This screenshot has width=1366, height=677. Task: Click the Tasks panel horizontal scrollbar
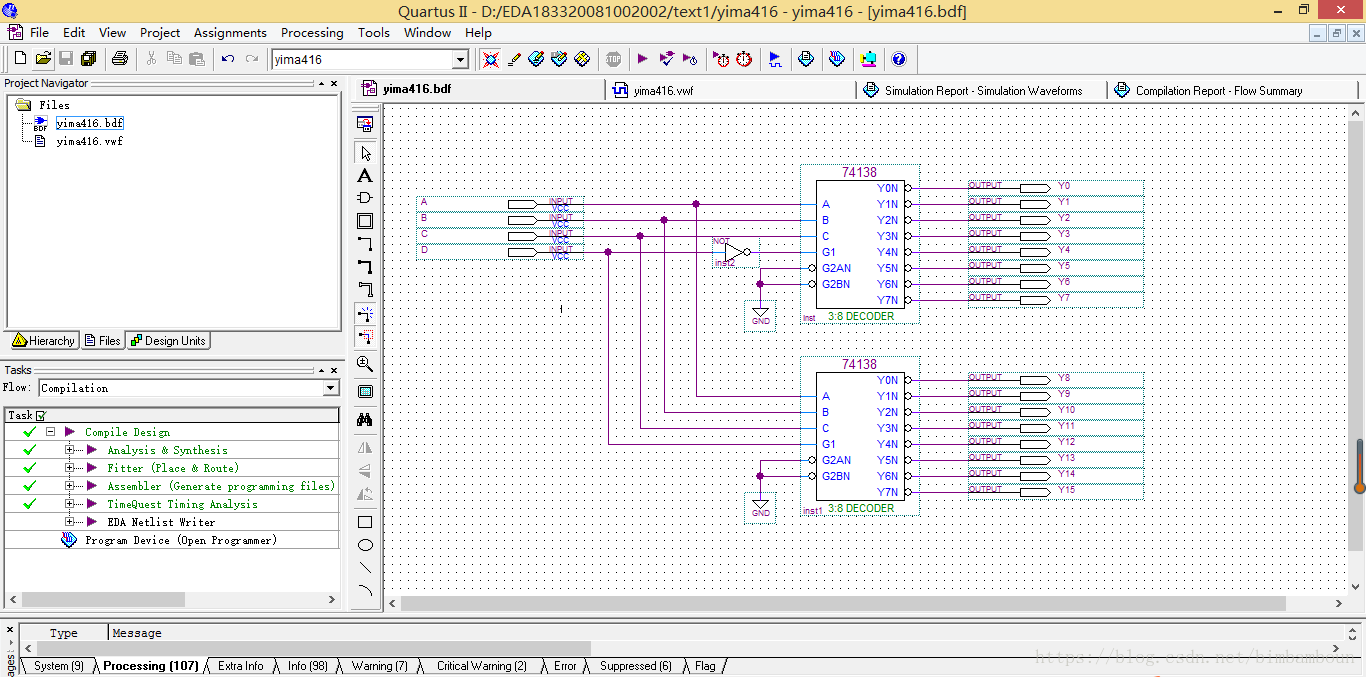coord(104,600)
